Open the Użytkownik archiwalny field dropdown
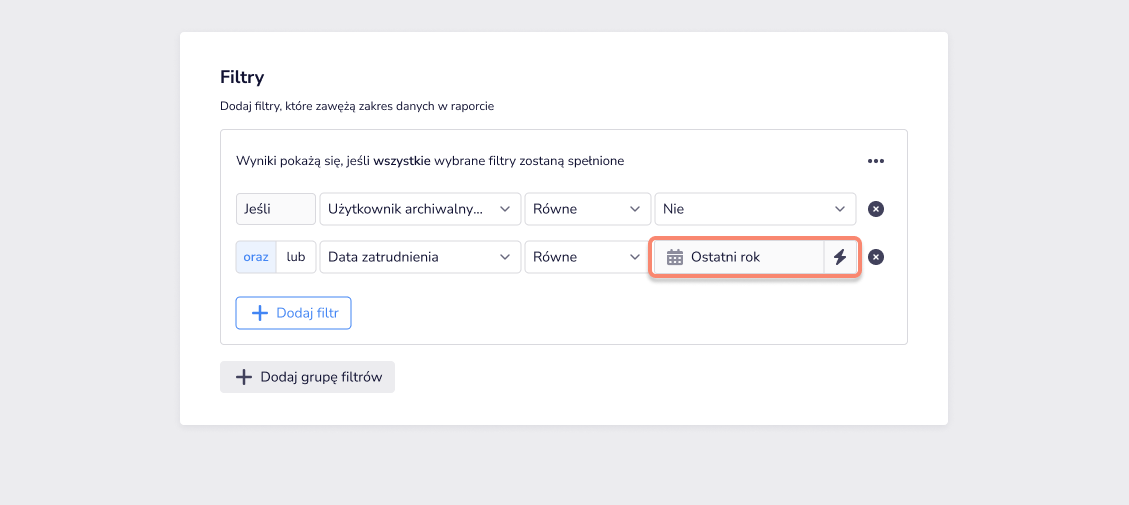 pyautogui.click(x=420, y=209)
